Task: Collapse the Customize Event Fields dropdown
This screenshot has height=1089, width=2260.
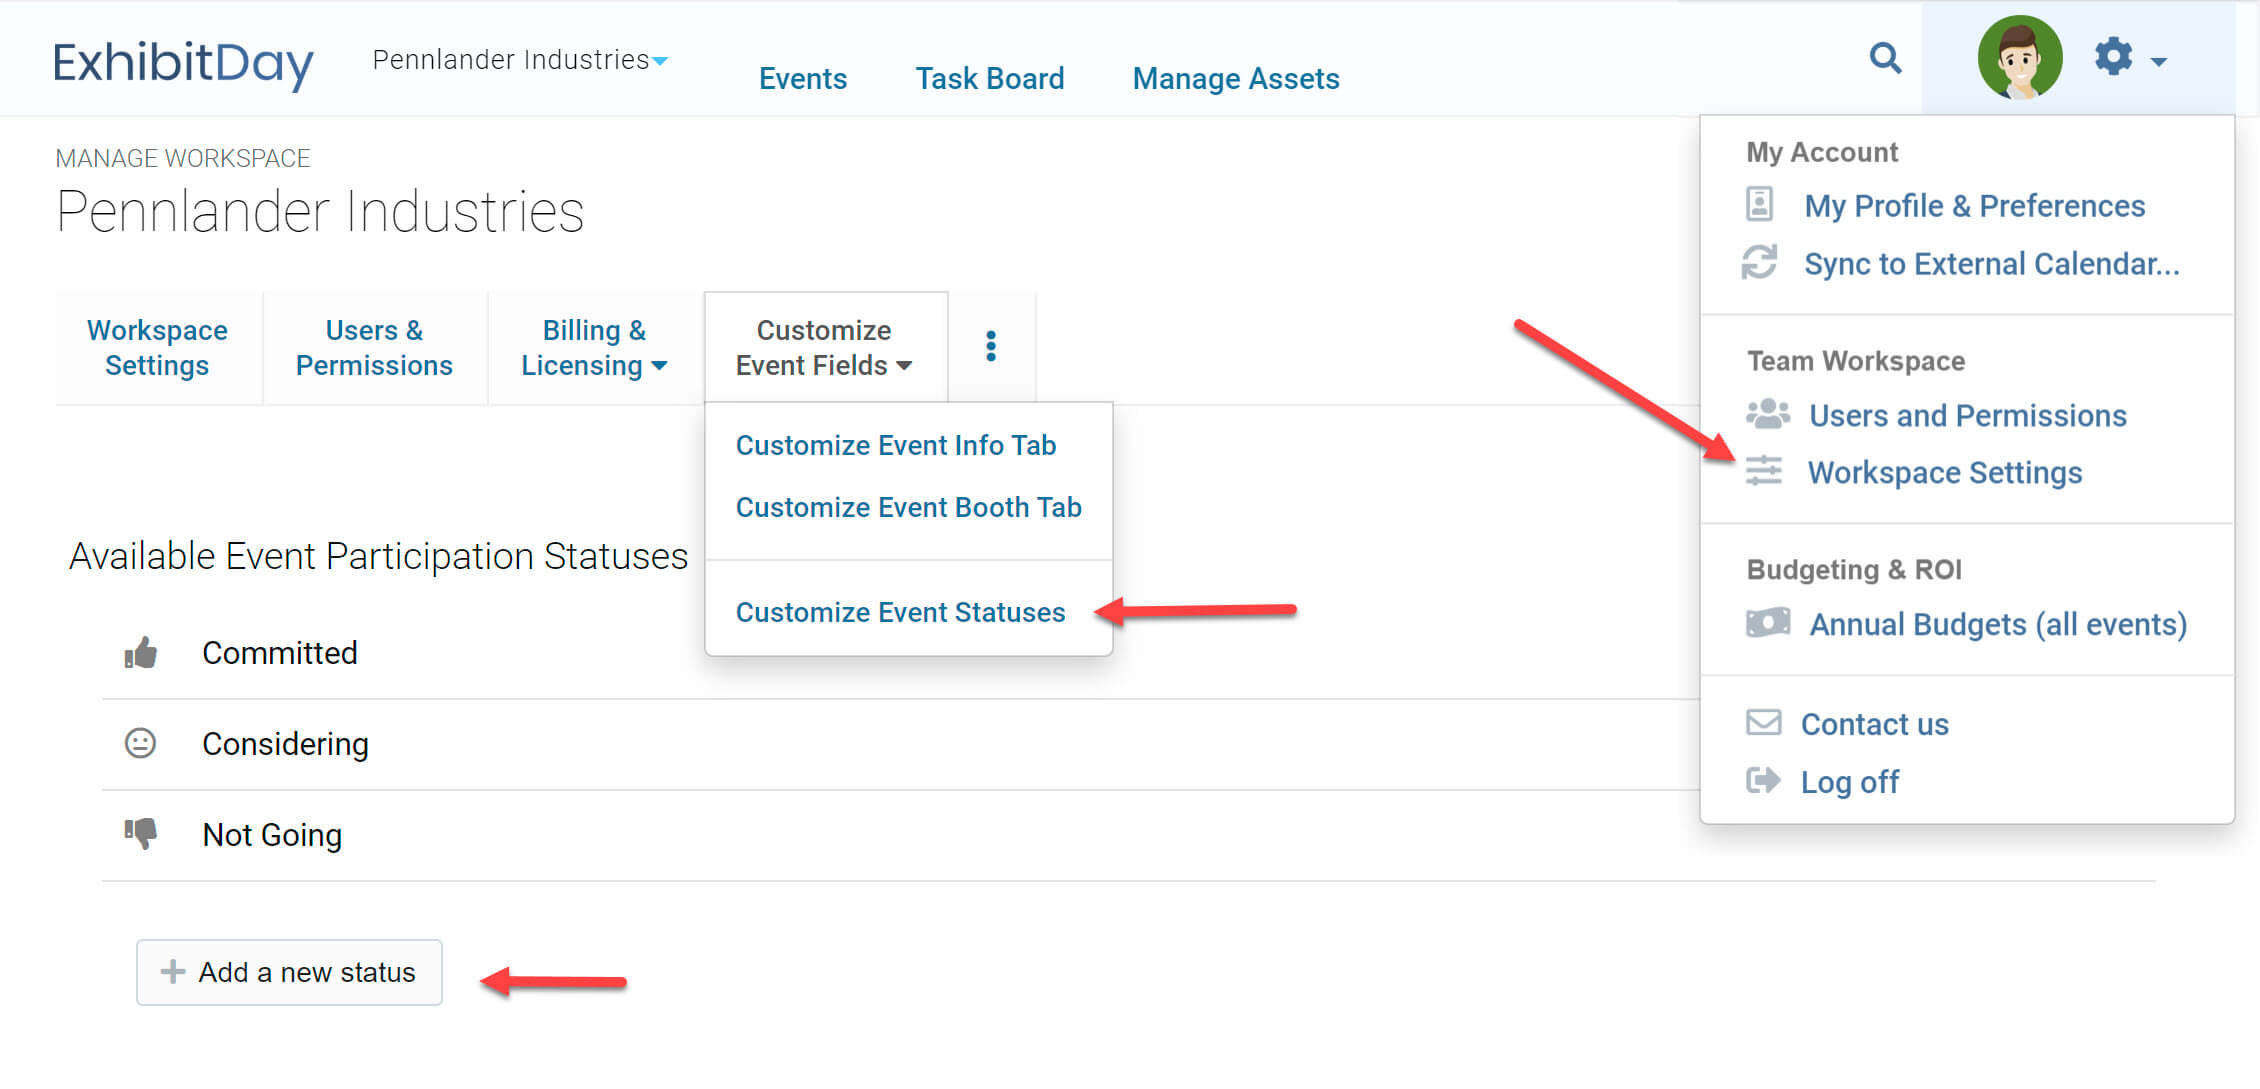Action: pos(824,347)
